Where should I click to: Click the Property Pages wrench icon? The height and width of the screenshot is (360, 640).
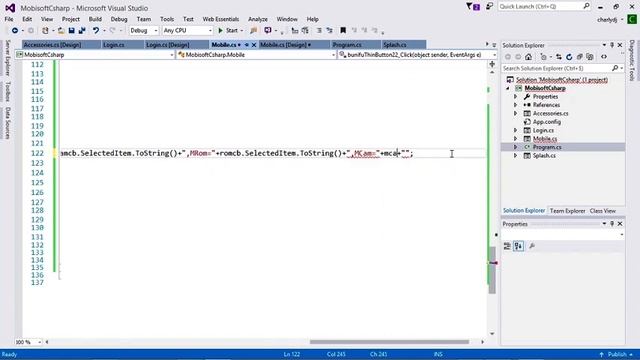pyautogui.click(x=532, y=246)
